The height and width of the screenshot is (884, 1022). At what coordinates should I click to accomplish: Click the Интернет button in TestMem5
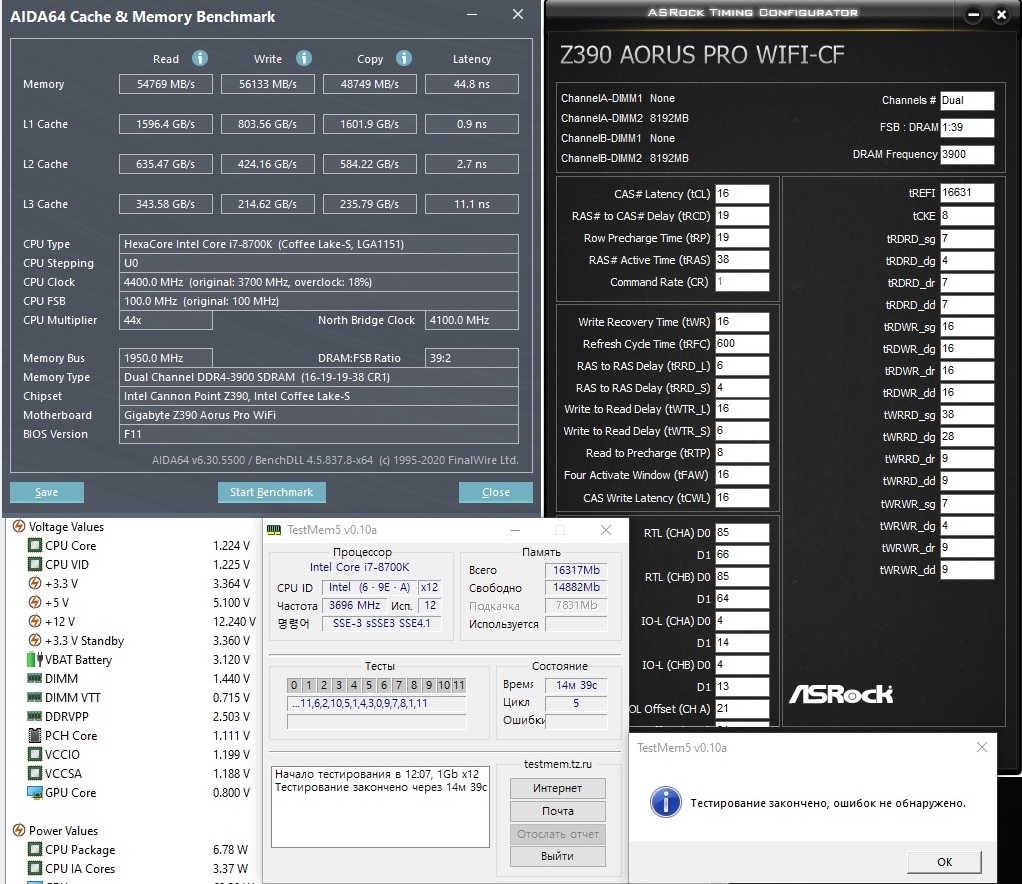(557, 788)
